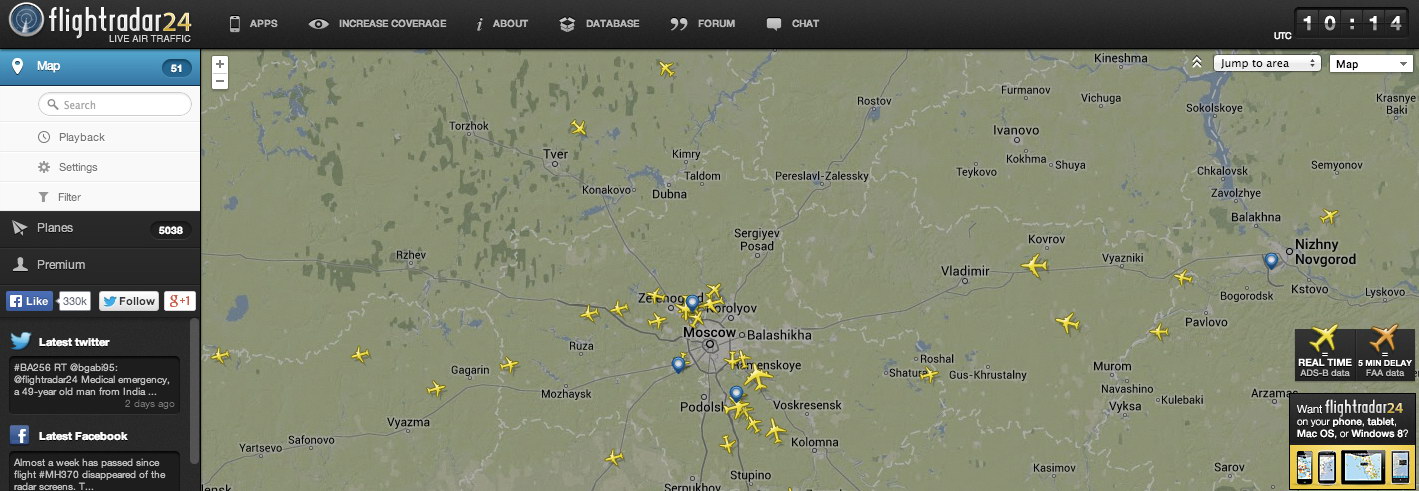Click the plane icon near Tver
Viewport: 1419px width, 491px height.
578,128
